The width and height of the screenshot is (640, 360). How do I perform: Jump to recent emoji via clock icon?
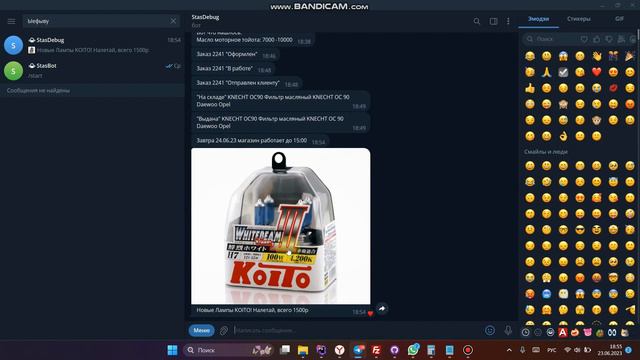(x=525, y=332)
